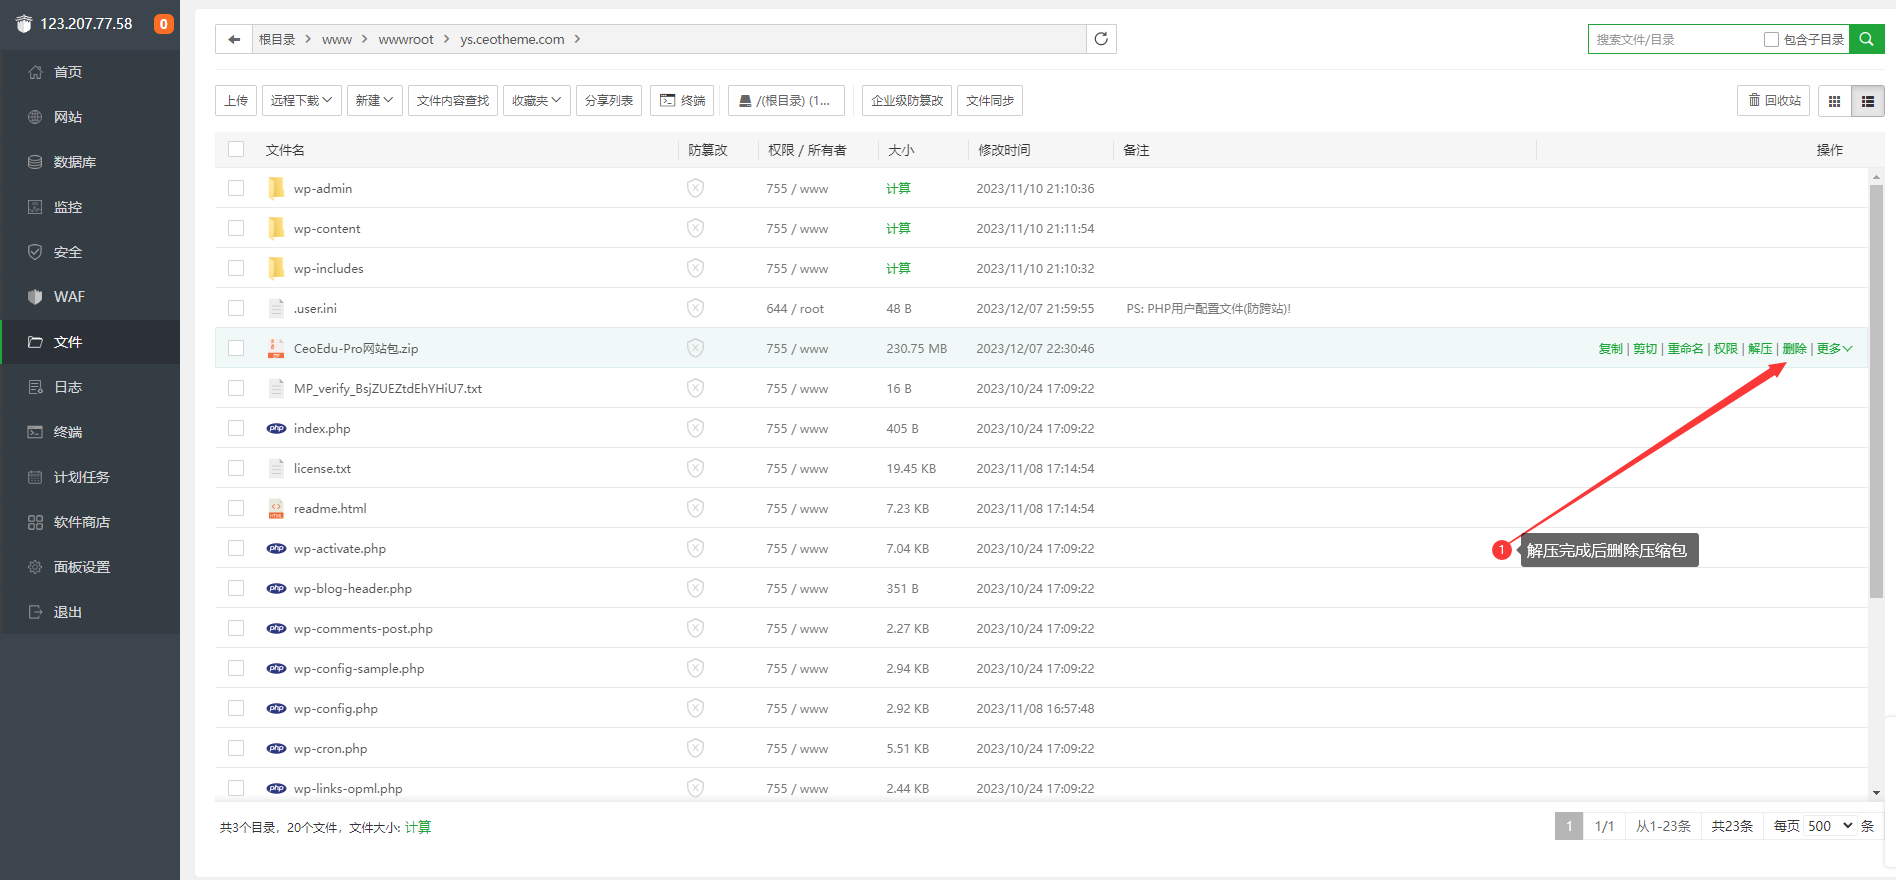This screenshot has height=880, width=1896.
Task: Switch to grid icon view
Action: pyautogui.click(x=1834, y=101)
